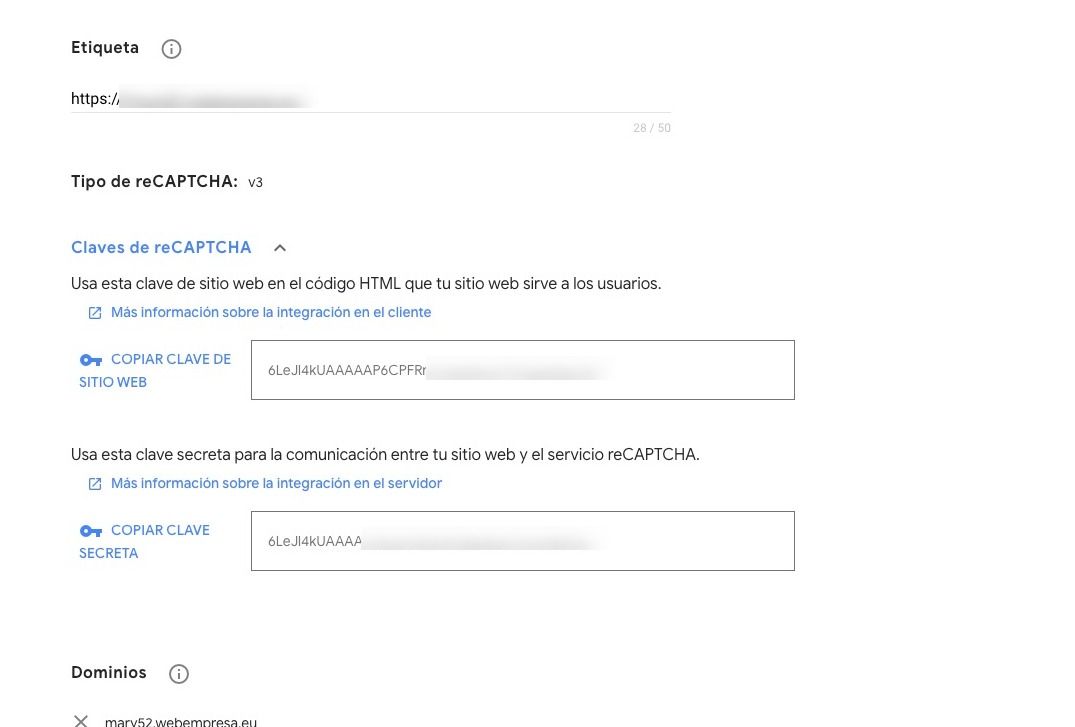Click the site key text field
The image size is (1075, 727).
[522, 370]
